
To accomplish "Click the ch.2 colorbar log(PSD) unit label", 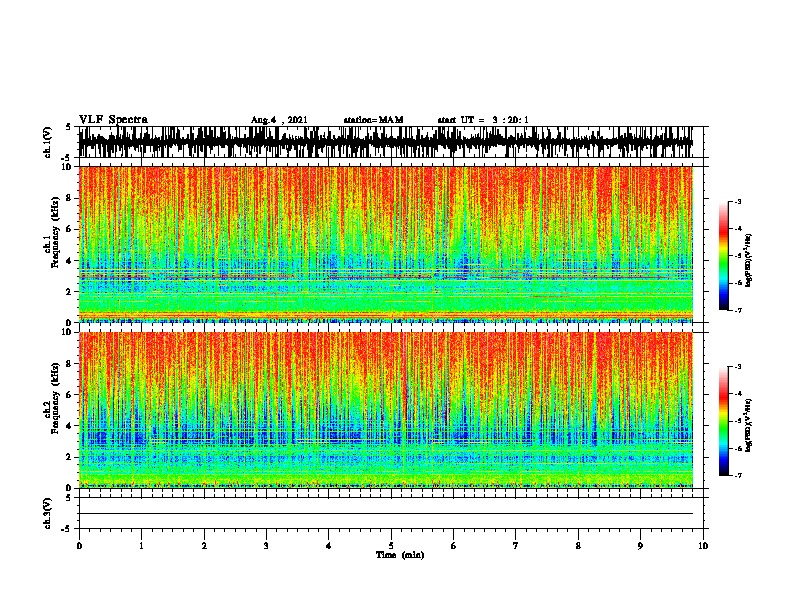I will (748, 426).
